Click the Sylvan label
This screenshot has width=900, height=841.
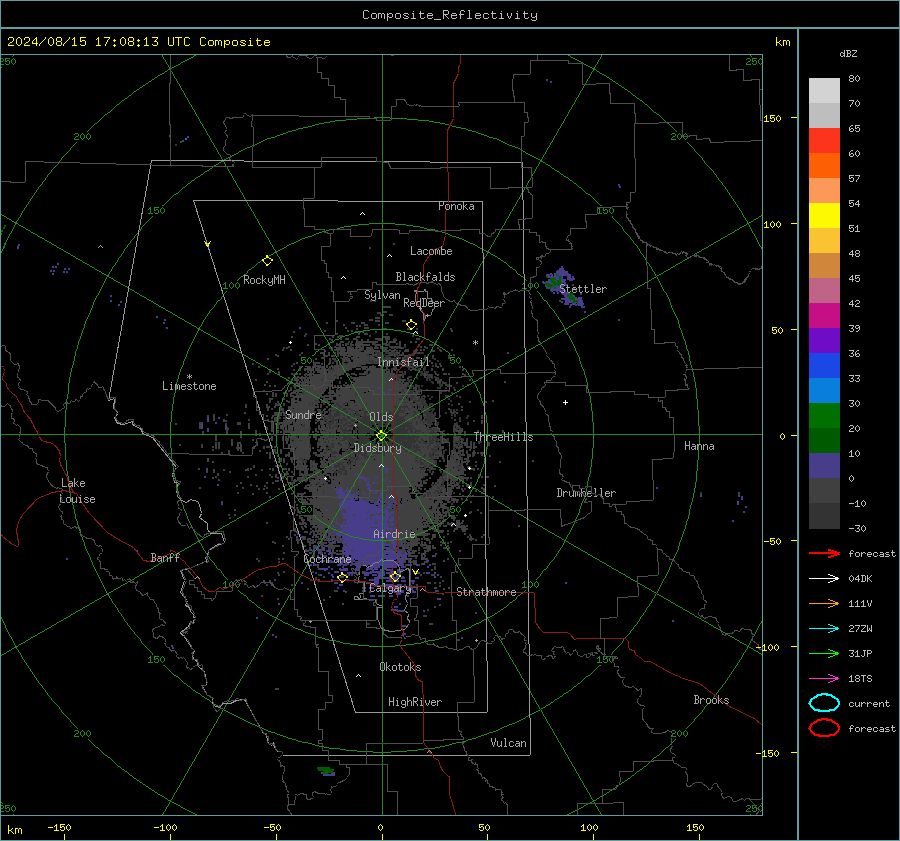tap(382, 295)
